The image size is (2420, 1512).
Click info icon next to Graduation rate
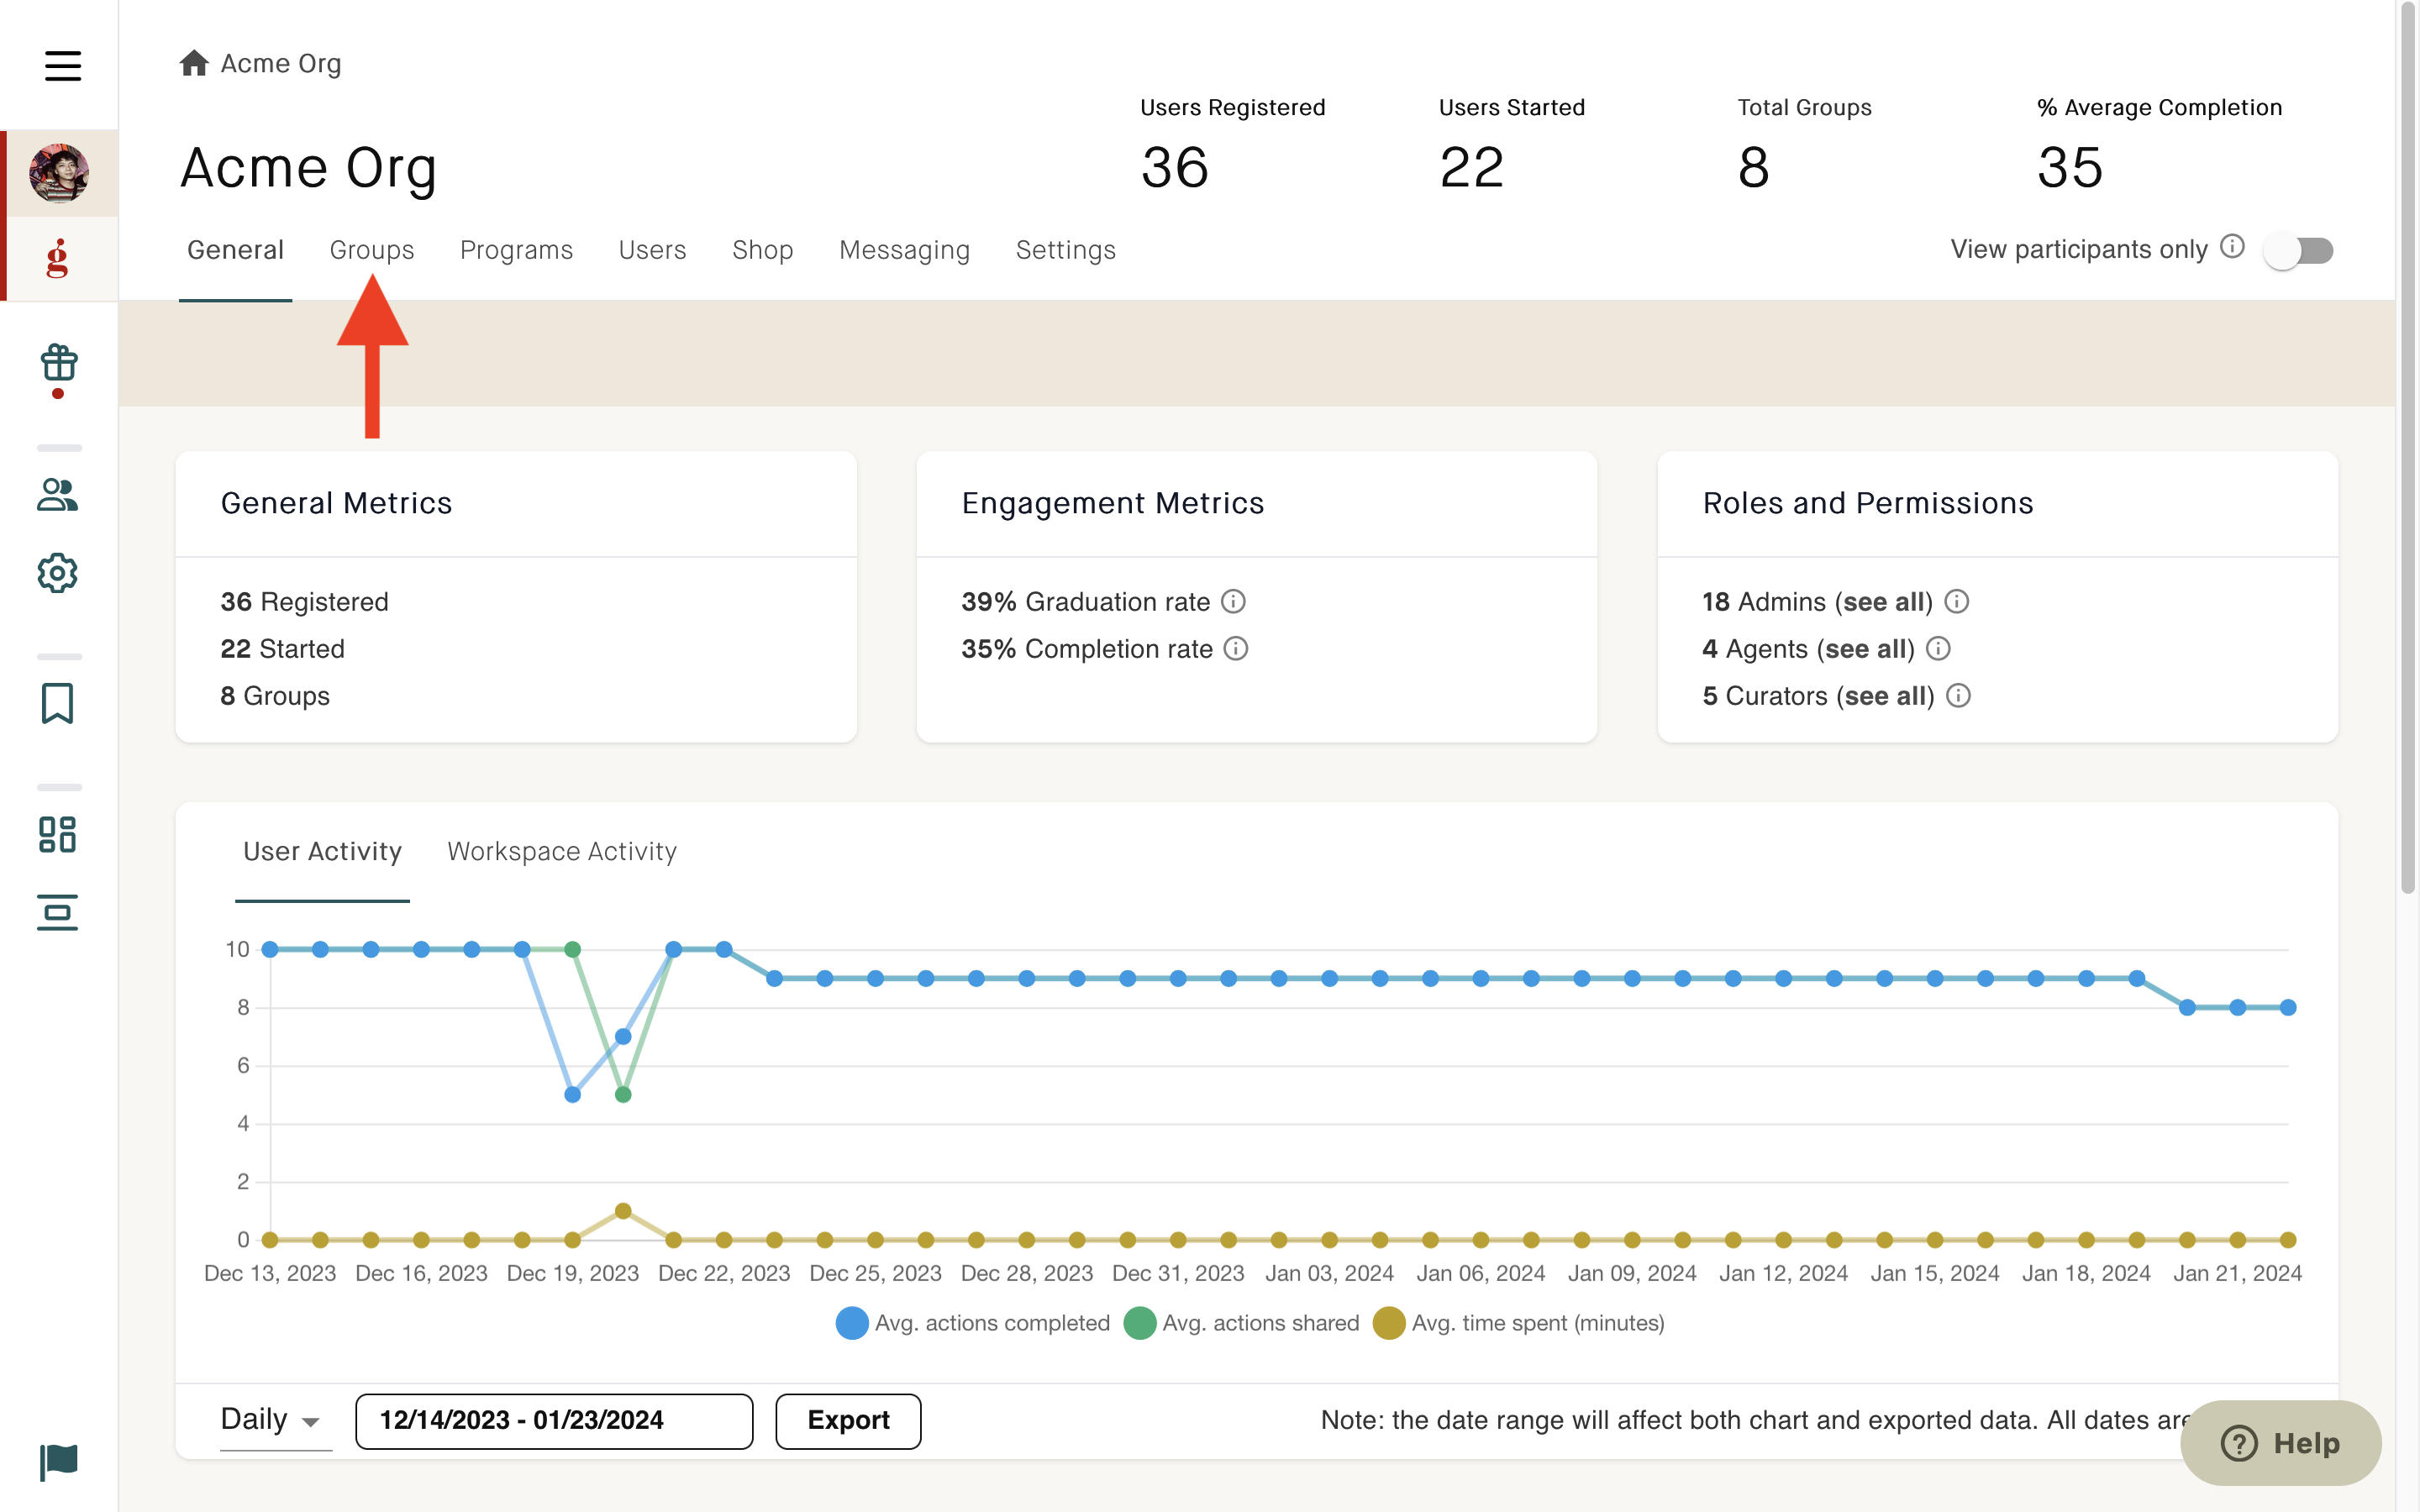pos(1234,601)
